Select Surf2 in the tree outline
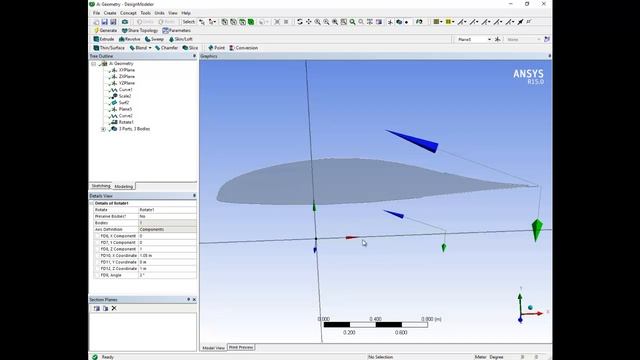Viewport: 640px width, 360px height. point(124,103)
